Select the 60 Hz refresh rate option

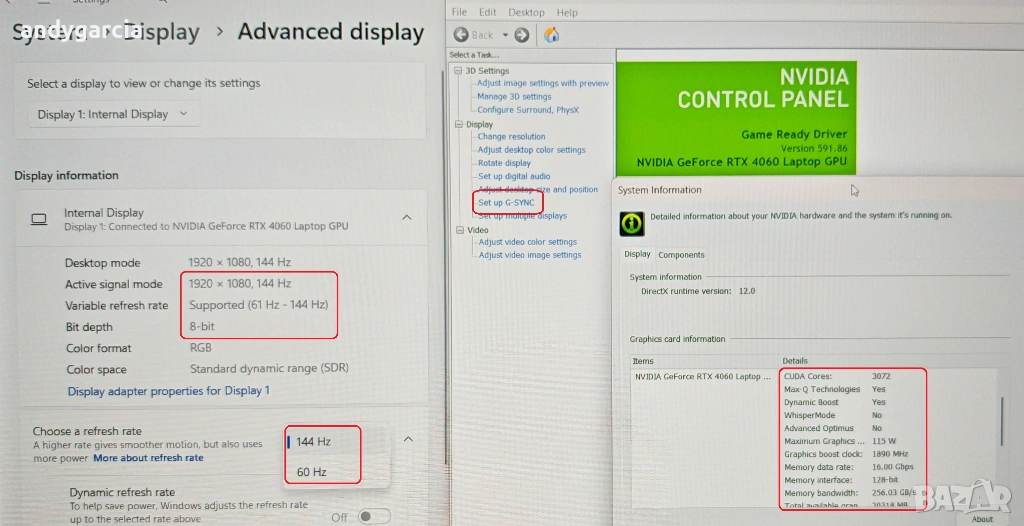312,471
